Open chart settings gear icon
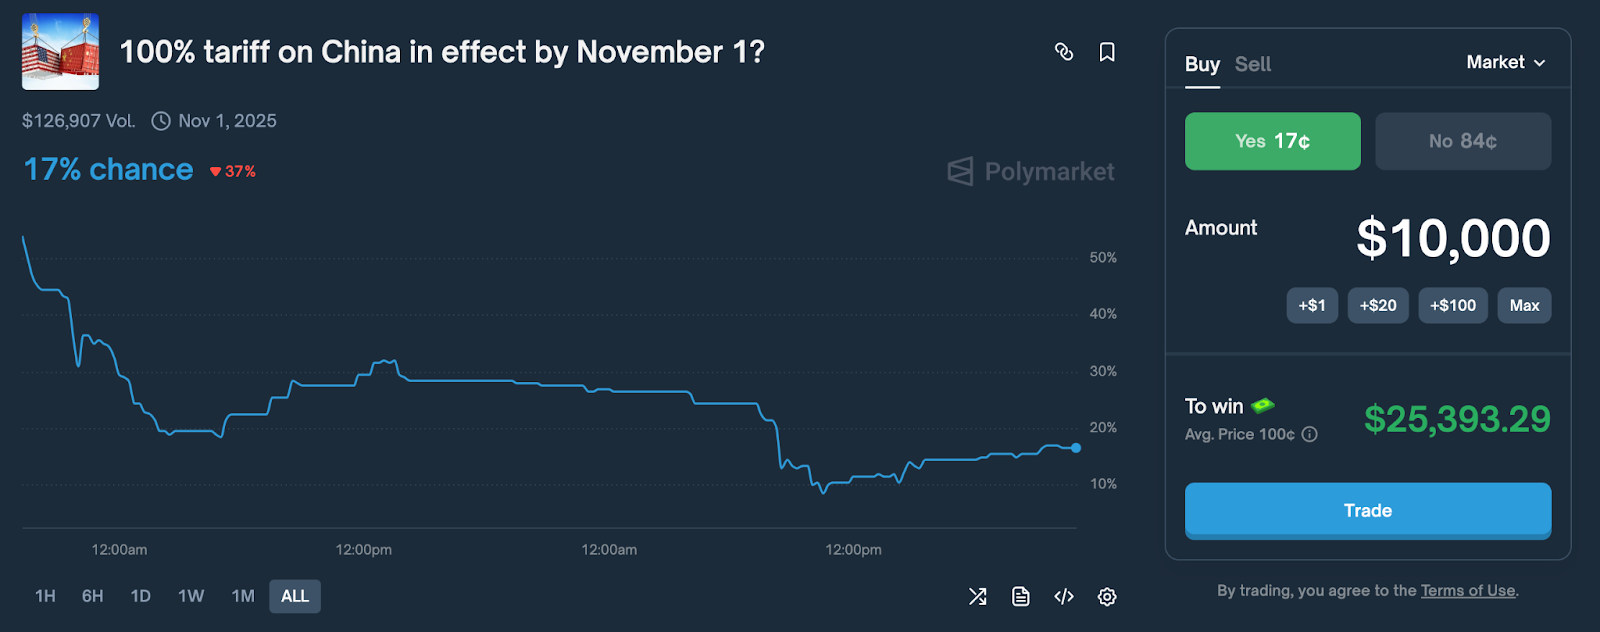 point(1107,597)
